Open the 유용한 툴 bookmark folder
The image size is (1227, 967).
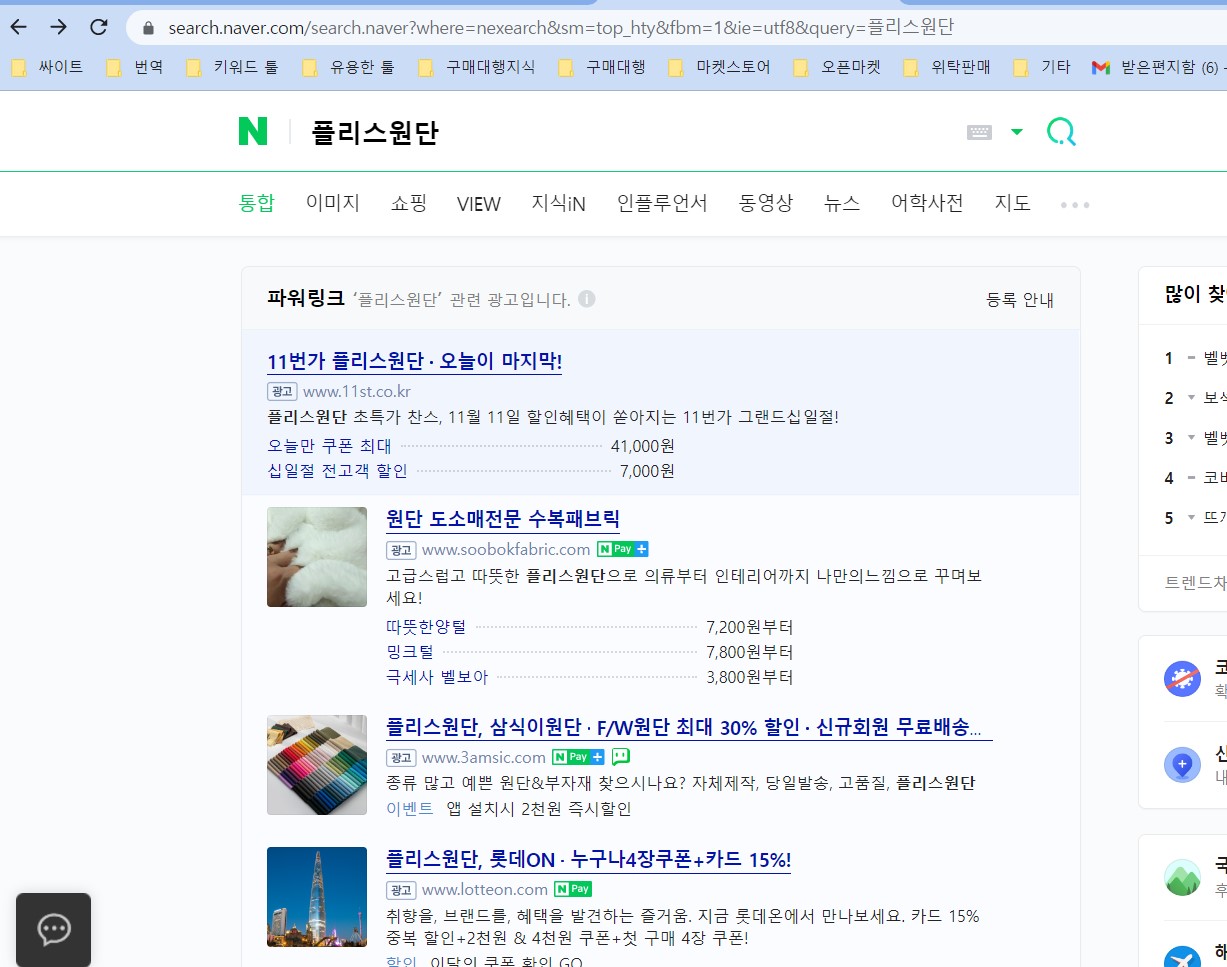pos(349,68)
